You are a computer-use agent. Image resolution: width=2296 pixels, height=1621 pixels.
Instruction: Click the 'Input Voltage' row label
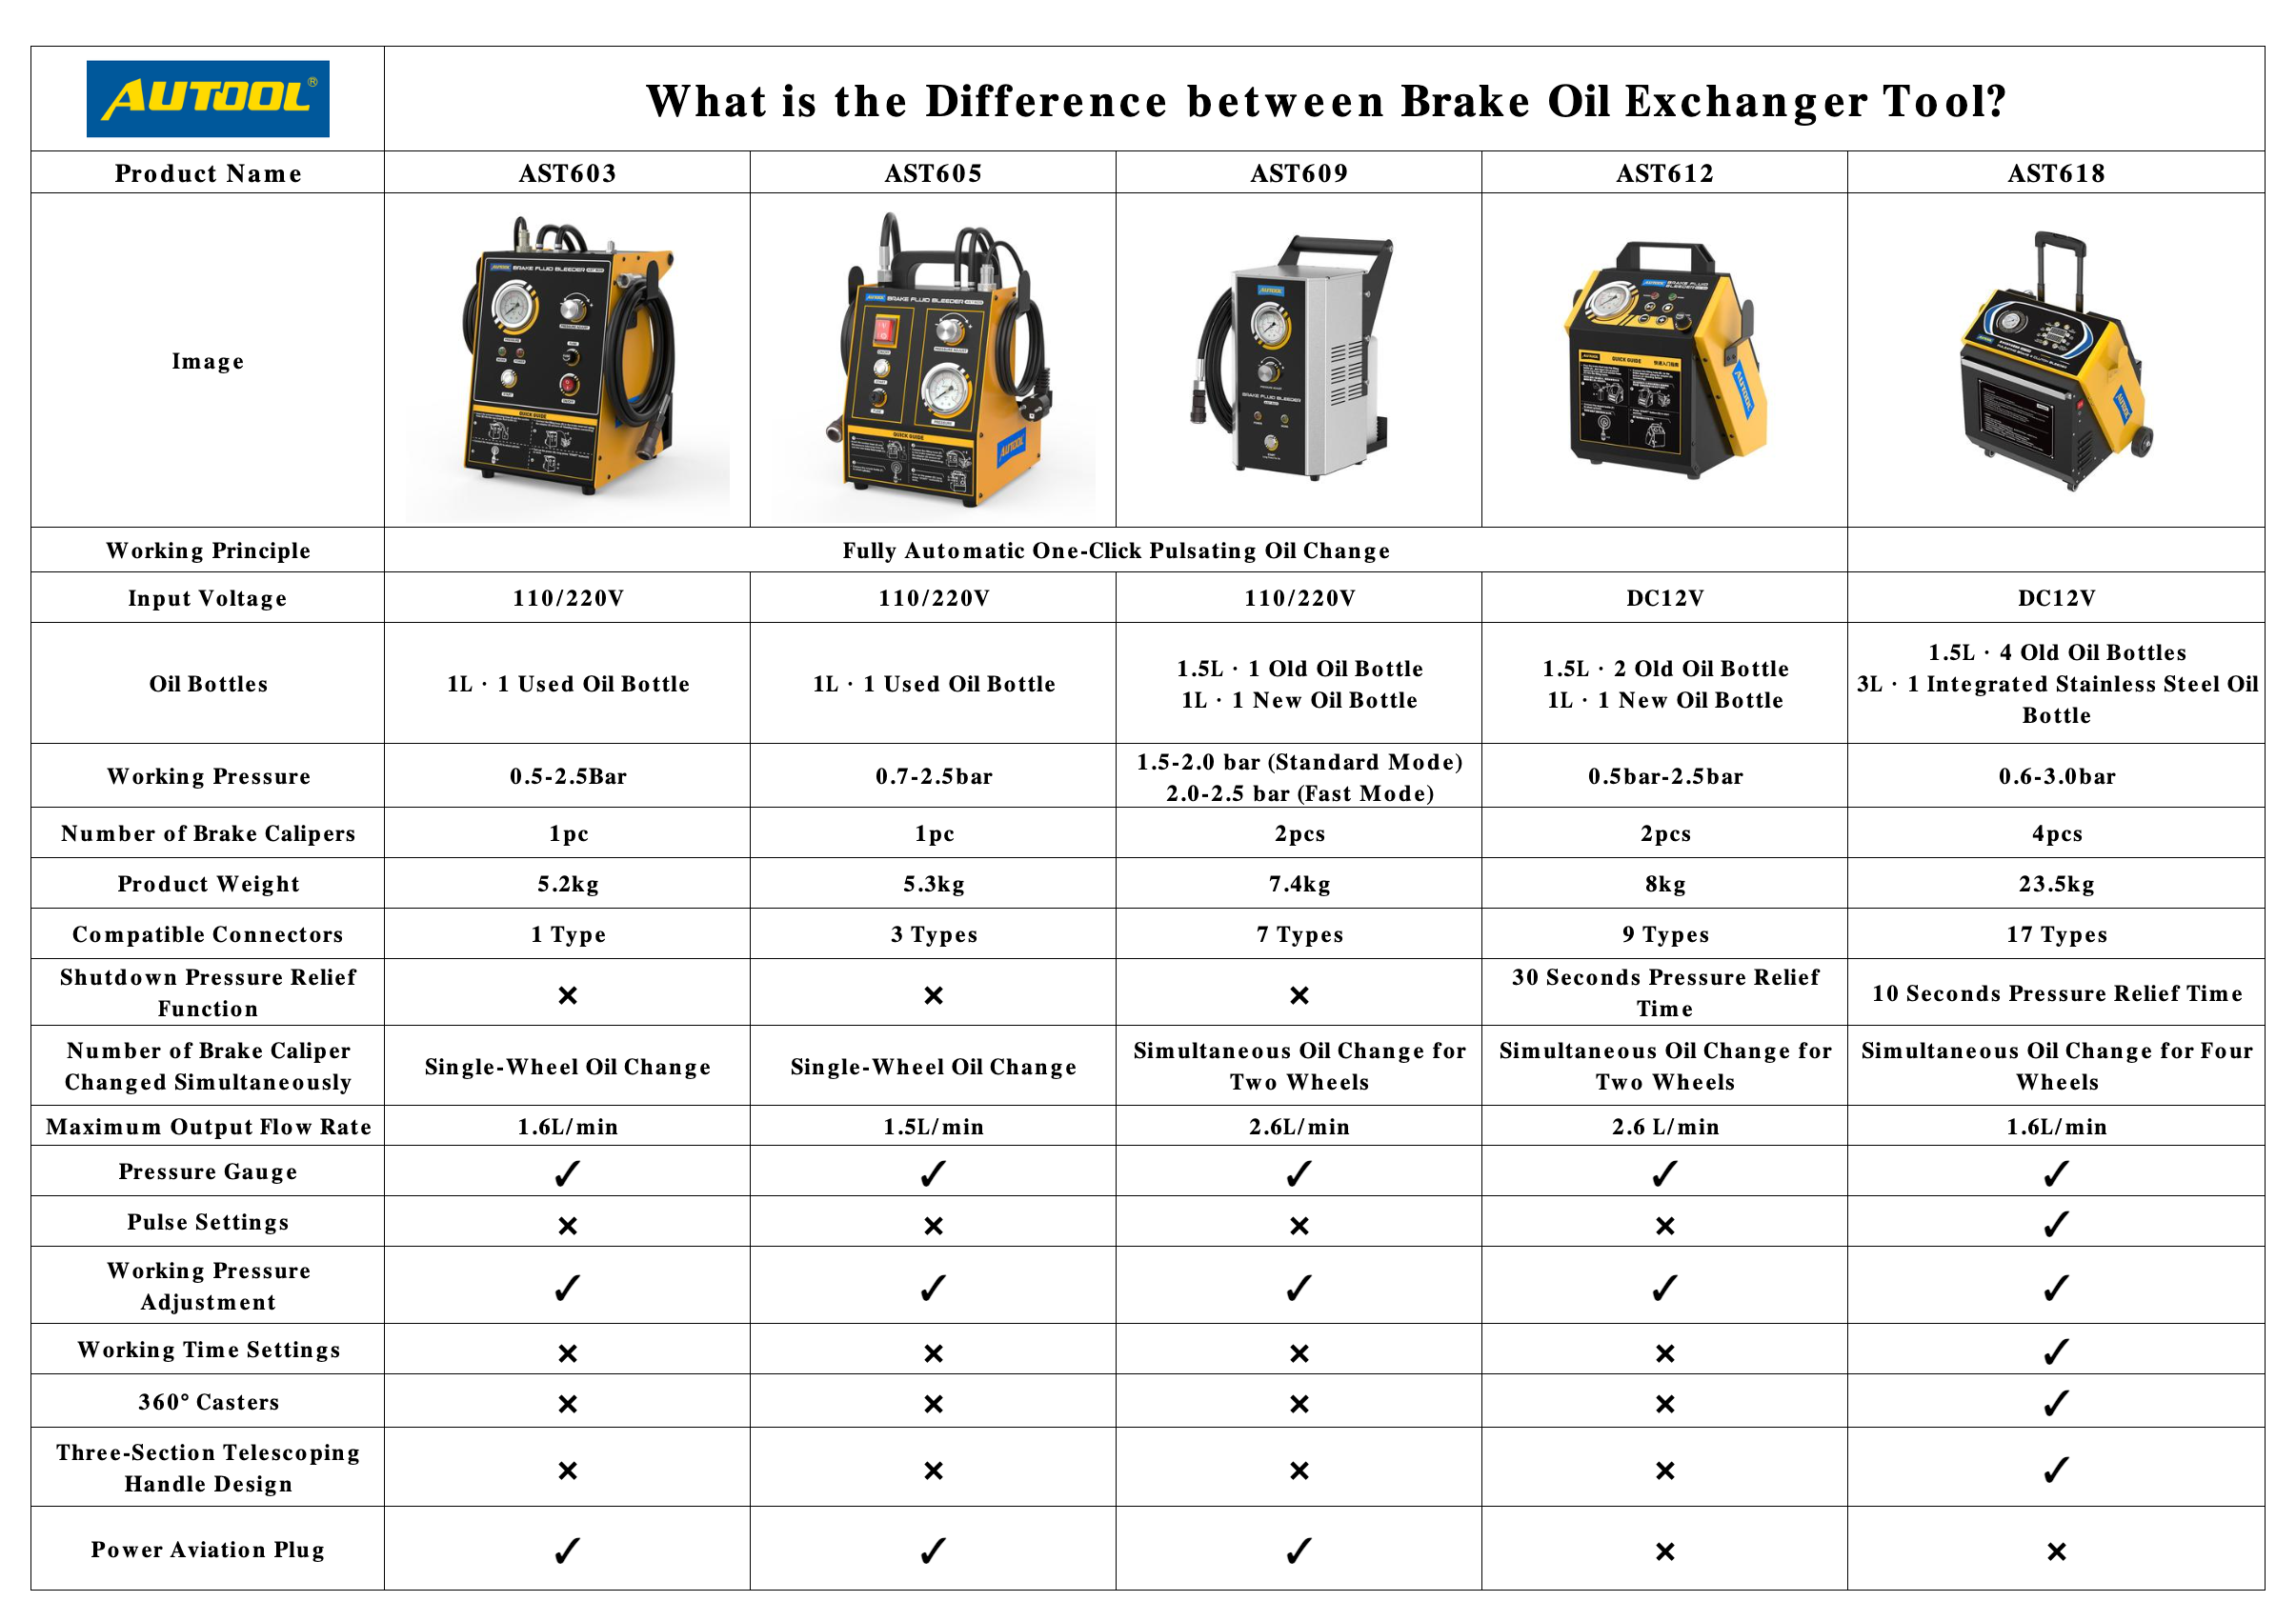(x=208, y=598)
